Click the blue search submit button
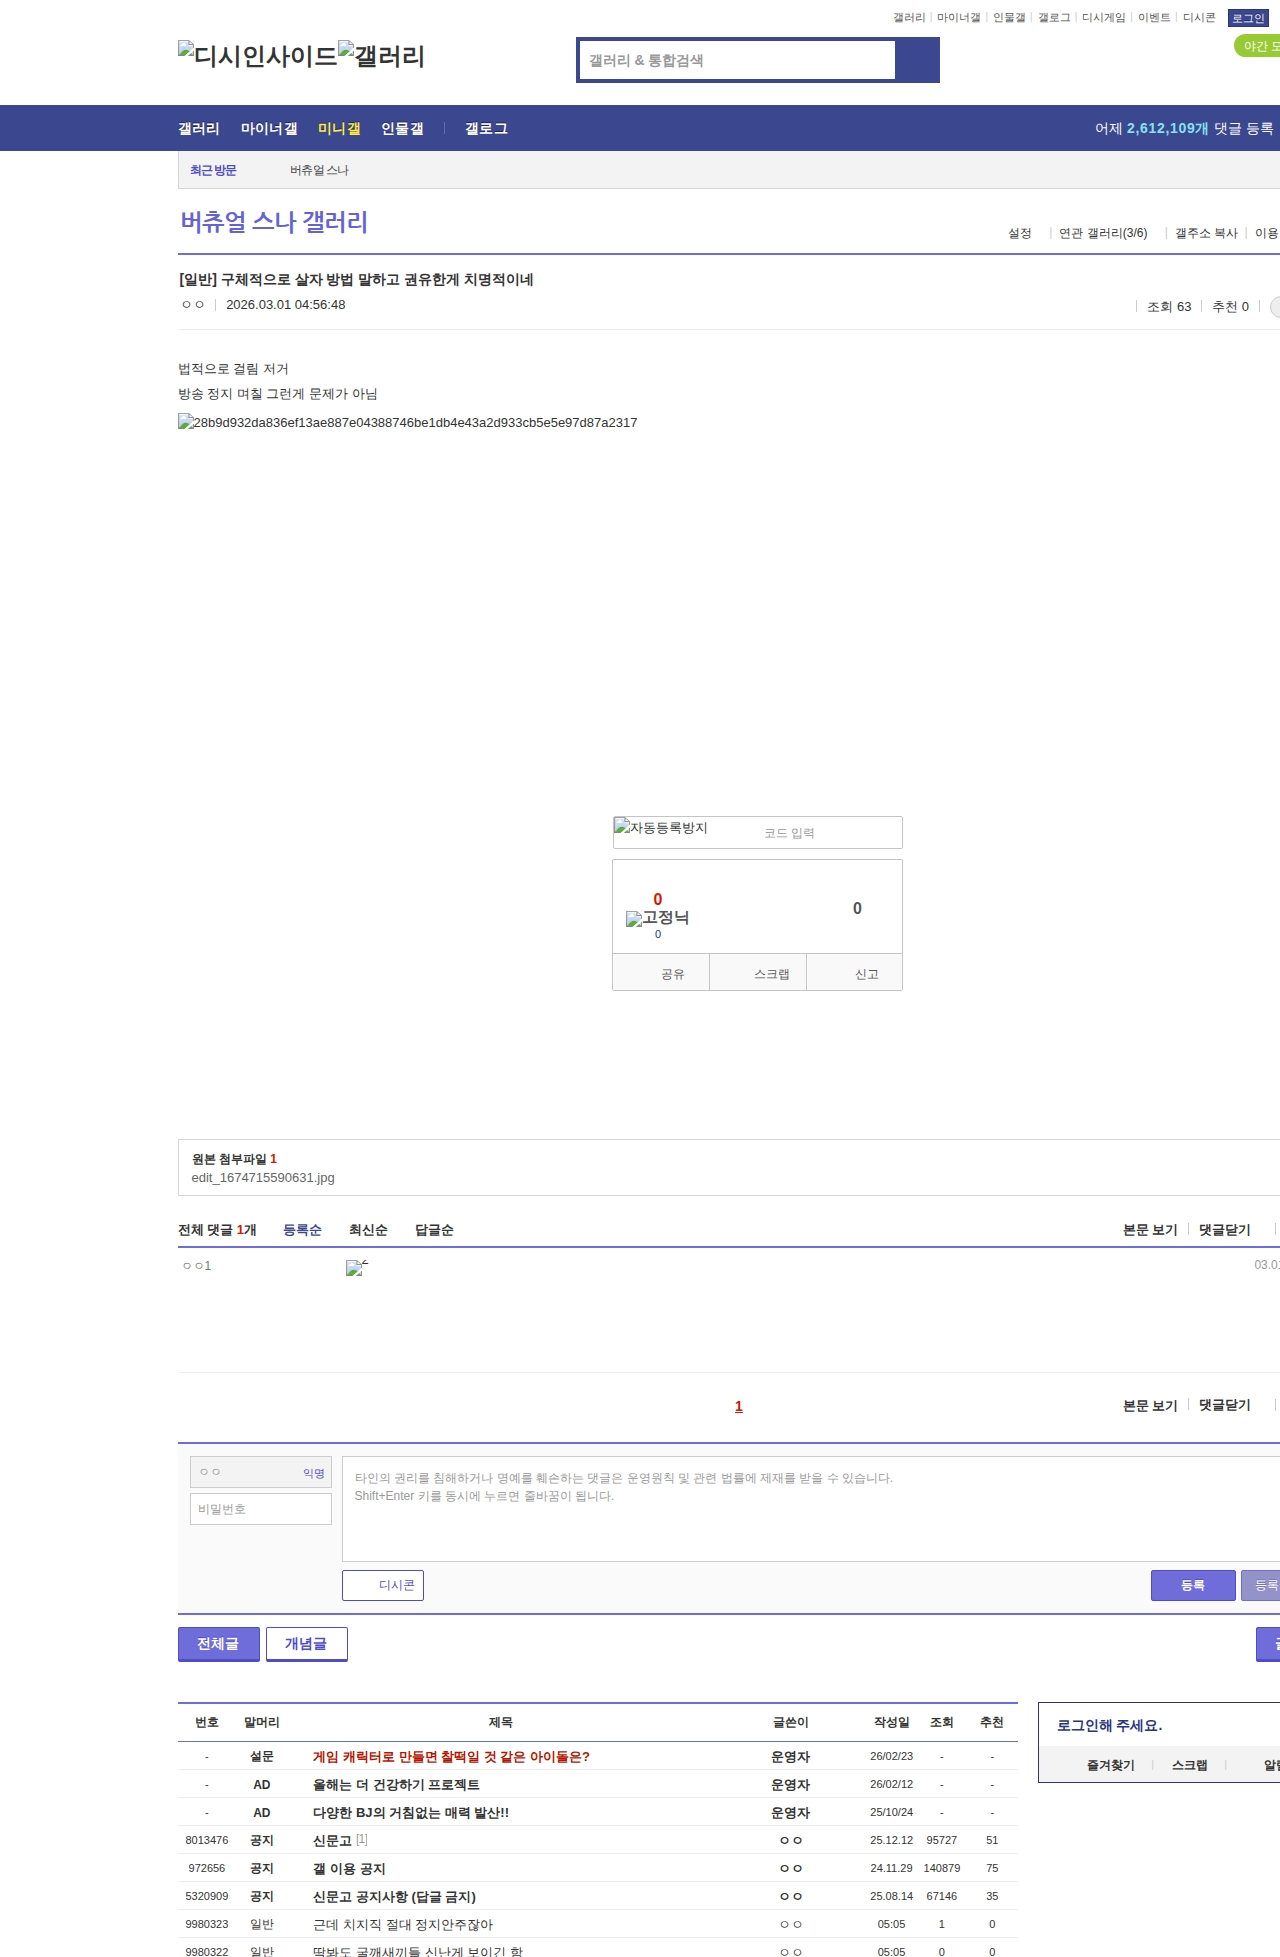The width and height of the screenshot is (1280, 1957). click(917, 60)
